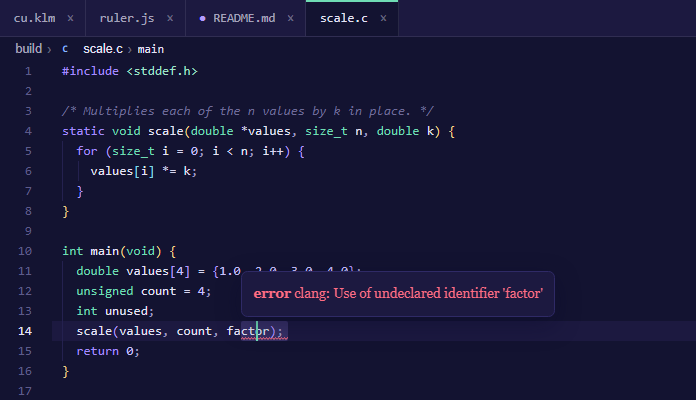Viewport: 696px width, 400px height.
Task: Click line number 1 in gutter
Action: pos(28,71)
